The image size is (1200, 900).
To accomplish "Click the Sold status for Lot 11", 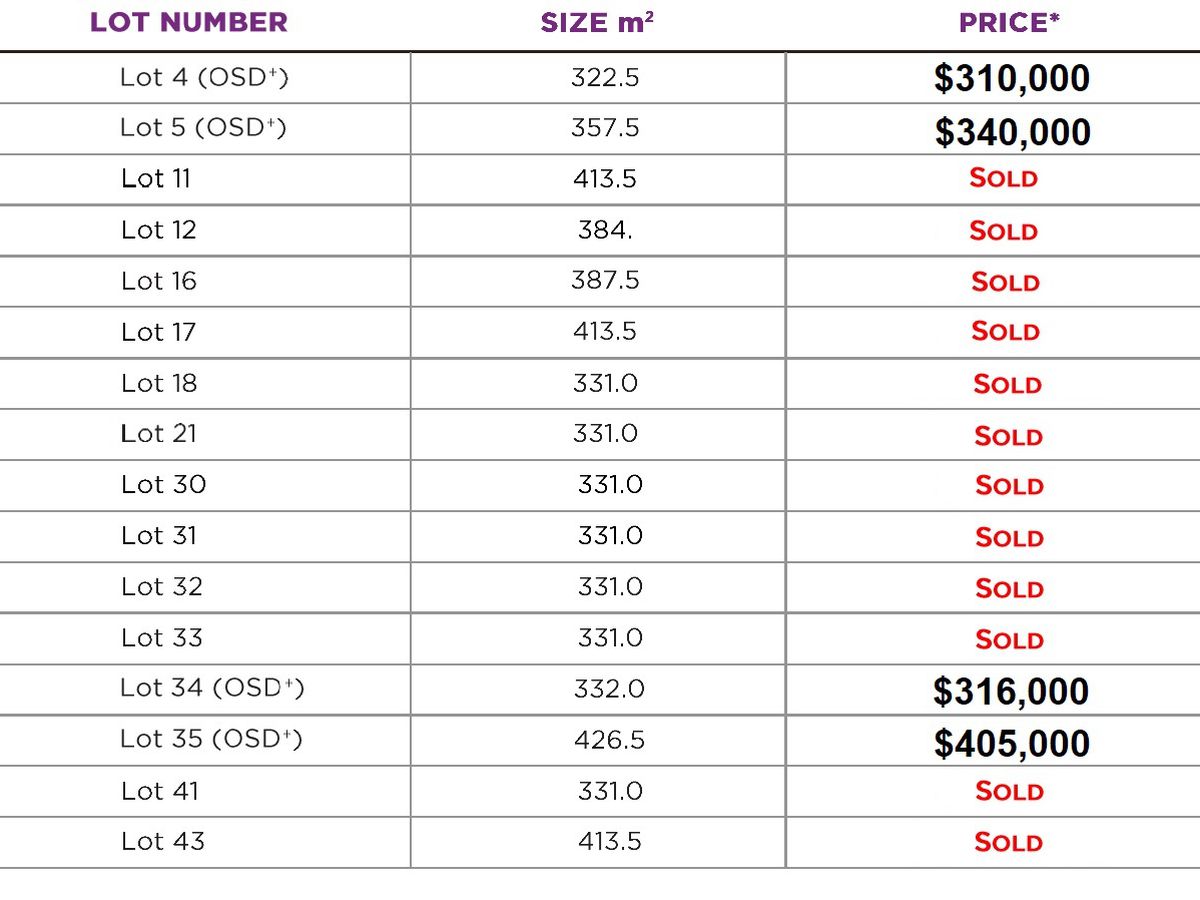I will pyautogui.click(x=1003, y=179).
